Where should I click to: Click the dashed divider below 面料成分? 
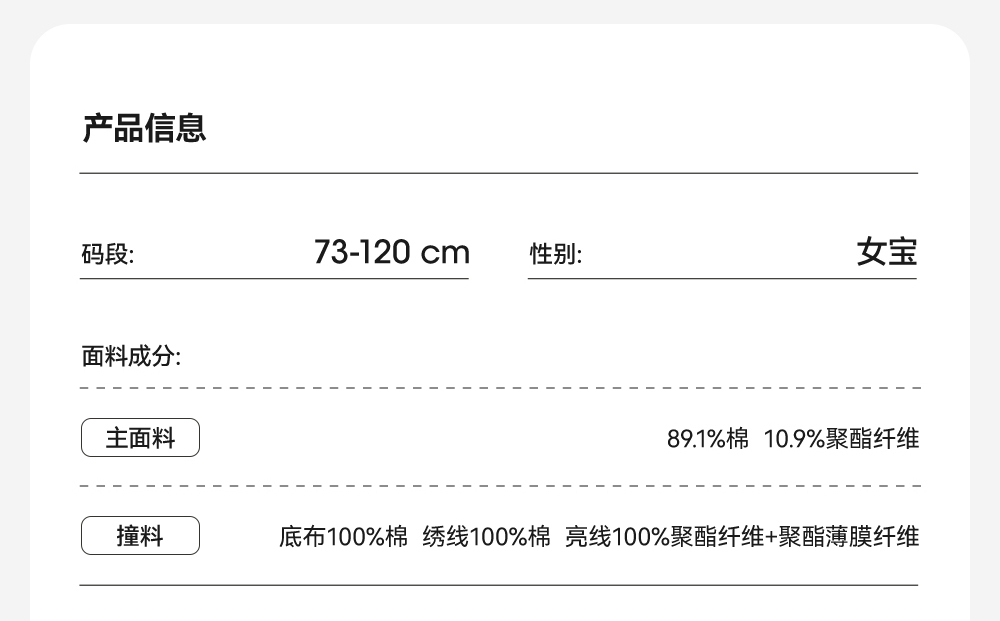coord(498,387)
